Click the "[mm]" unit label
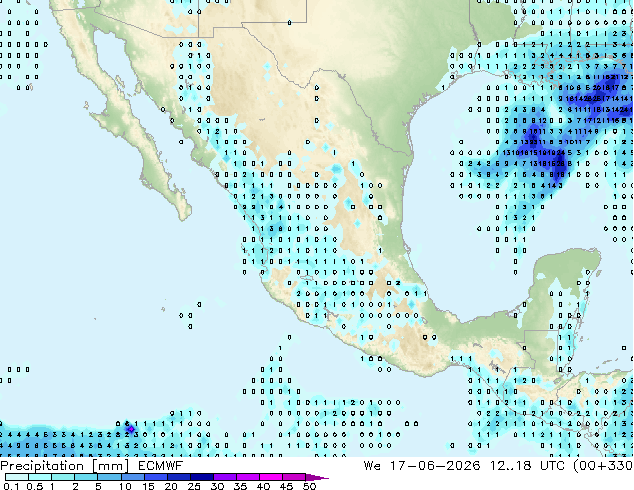634x490 pixels. pos(111,466)
